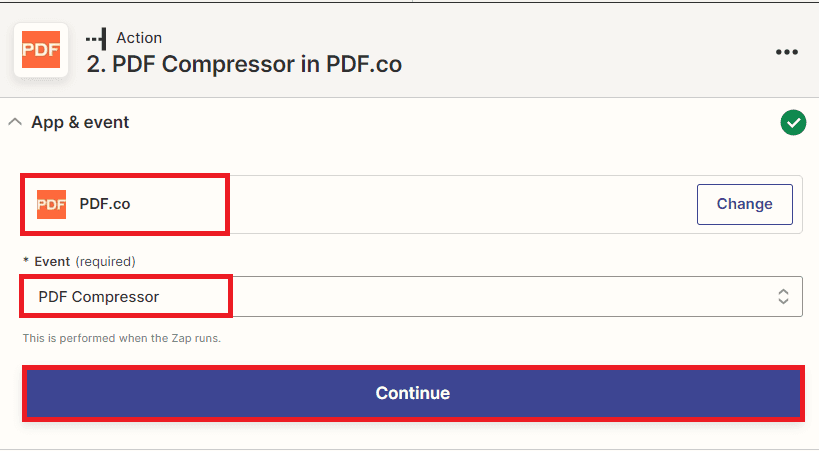
Task: Click the 'performed when the Zap runs' hint
Action: click(x=122, y=338)
